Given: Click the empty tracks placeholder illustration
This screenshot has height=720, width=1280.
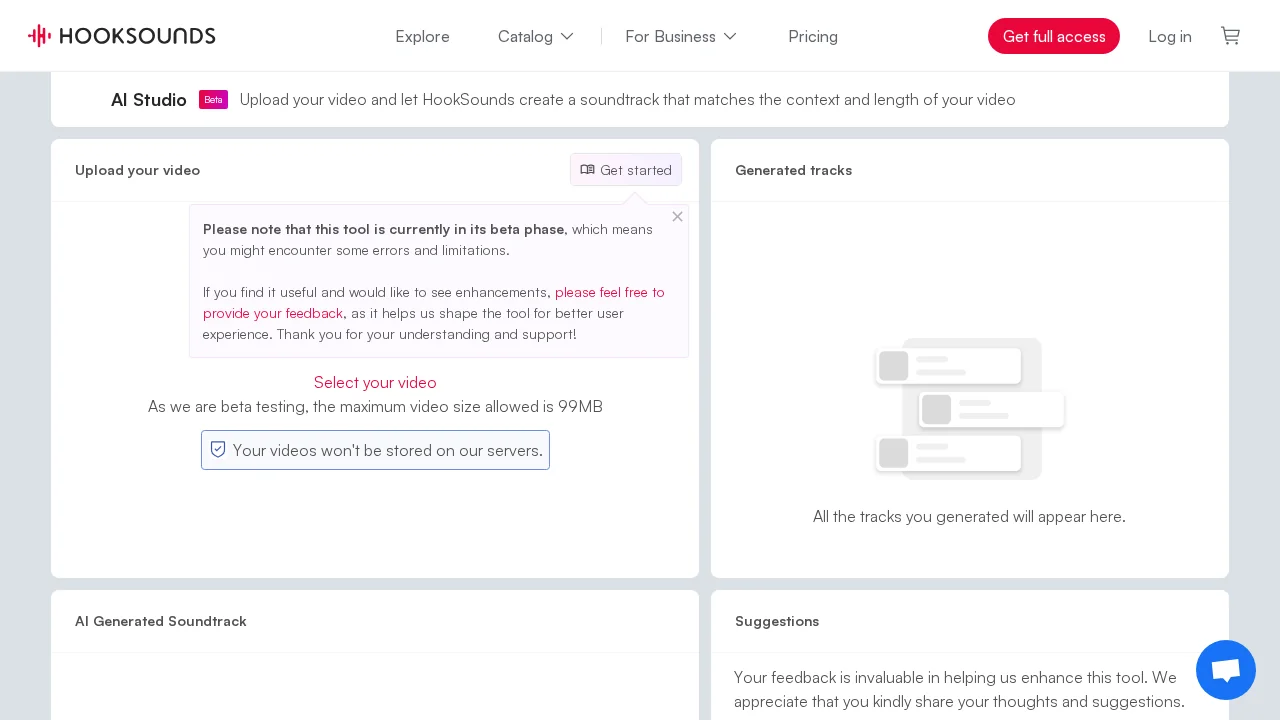Looking at the screenshot, I should (x=969, y=408).
